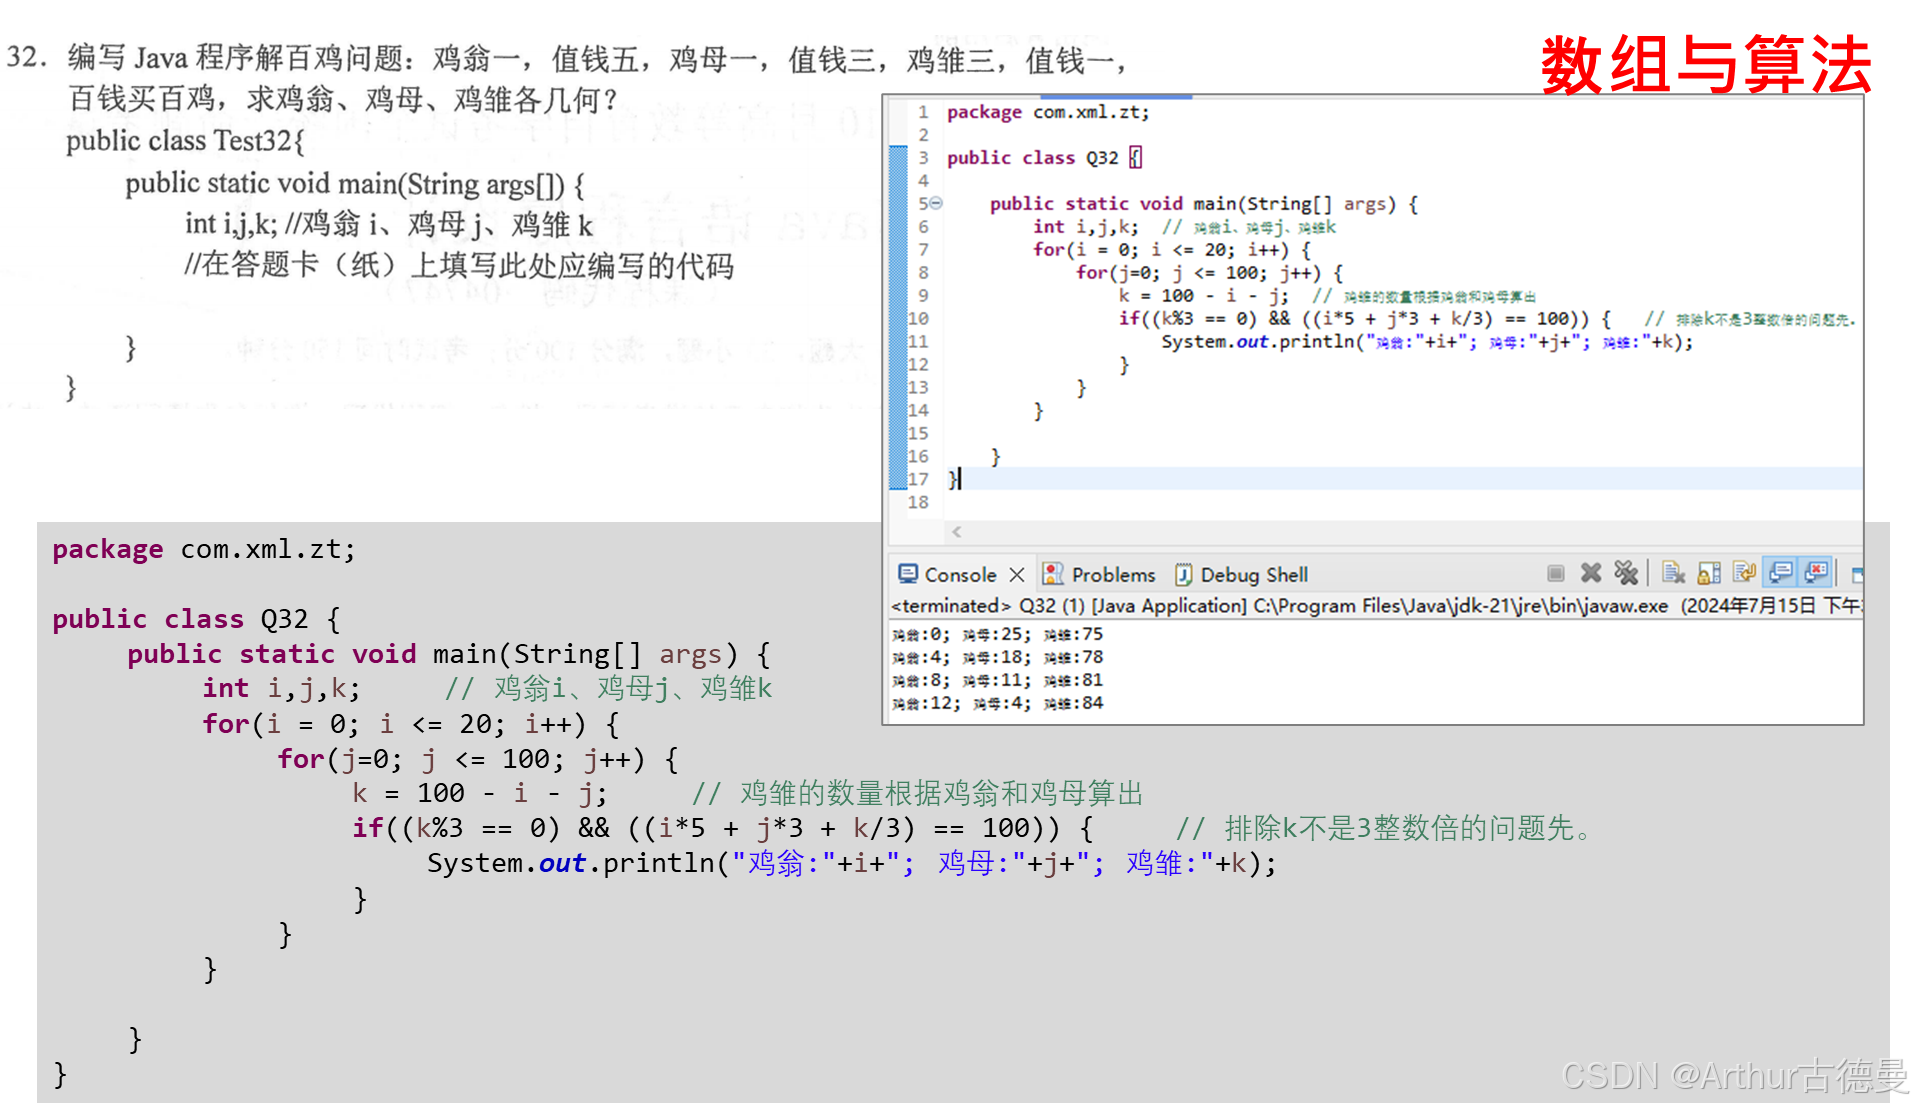1915x1108 pixels.
Task: Click the red '数组与算法' title
Action: [x=1706, y=66]
